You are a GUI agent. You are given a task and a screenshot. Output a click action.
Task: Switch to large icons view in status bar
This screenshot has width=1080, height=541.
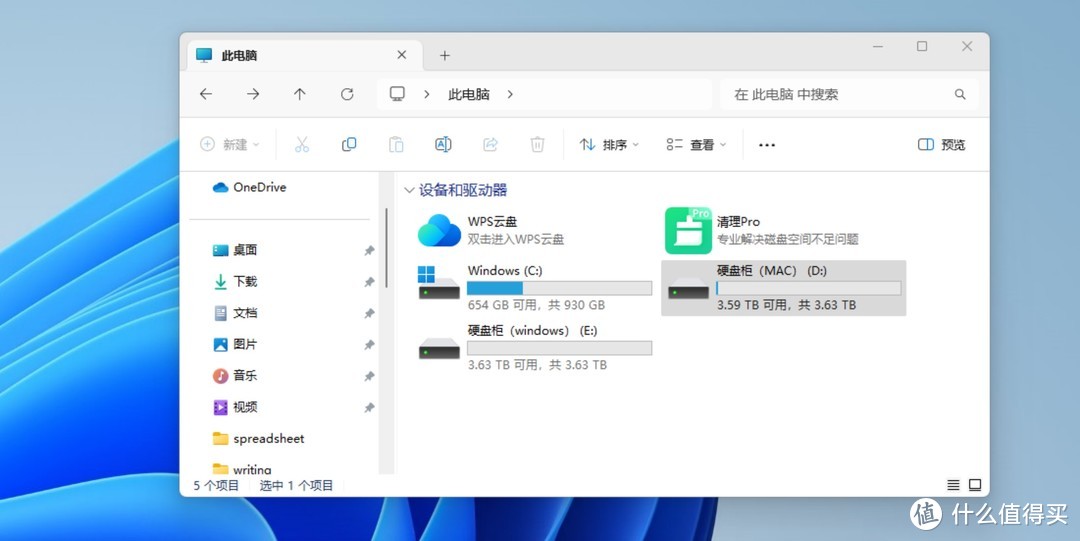pos(975,485)
